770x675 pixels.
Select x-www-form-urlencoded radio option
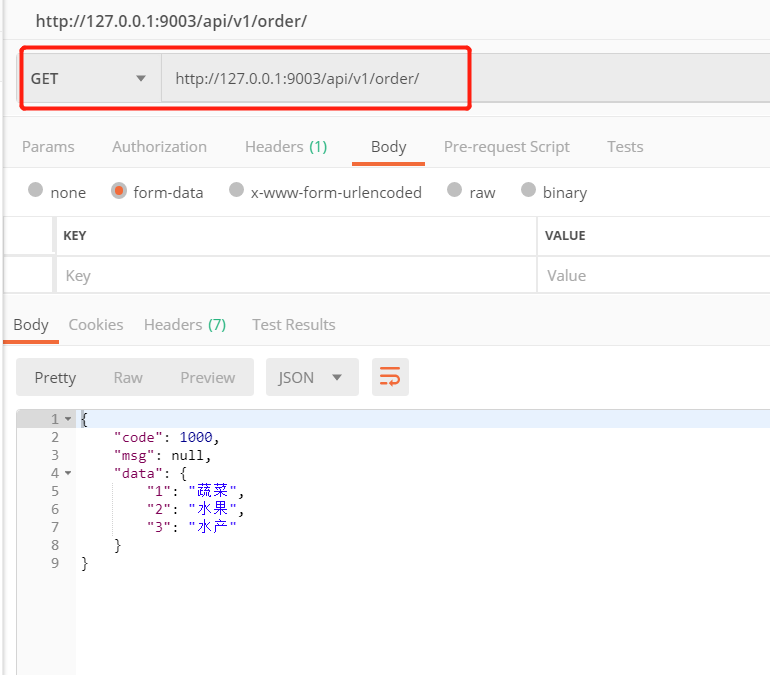tap(236, 190)
